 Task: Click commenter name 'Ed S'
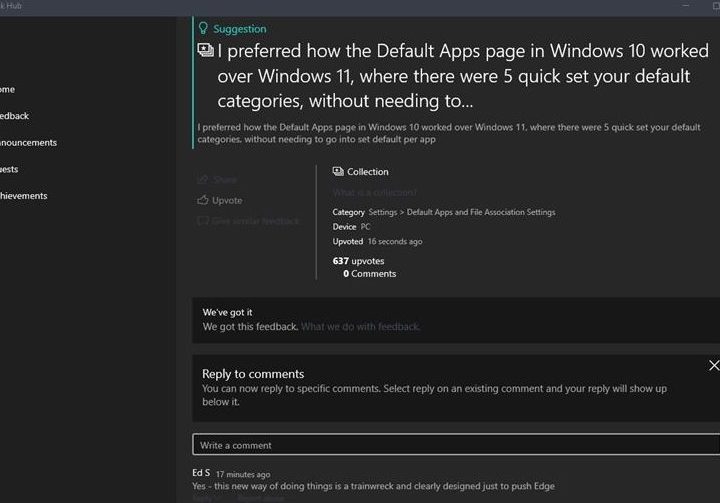(x=201, y=472)
